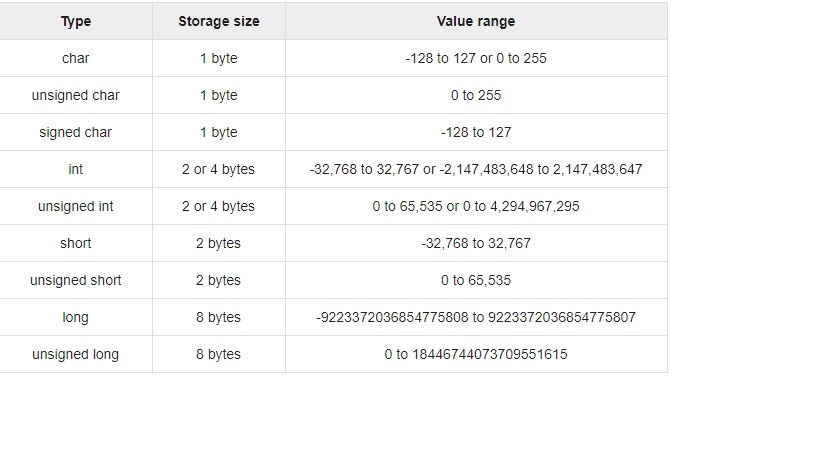Select value range '0 to 65,535' for unsigned short

tap(476, 280)
